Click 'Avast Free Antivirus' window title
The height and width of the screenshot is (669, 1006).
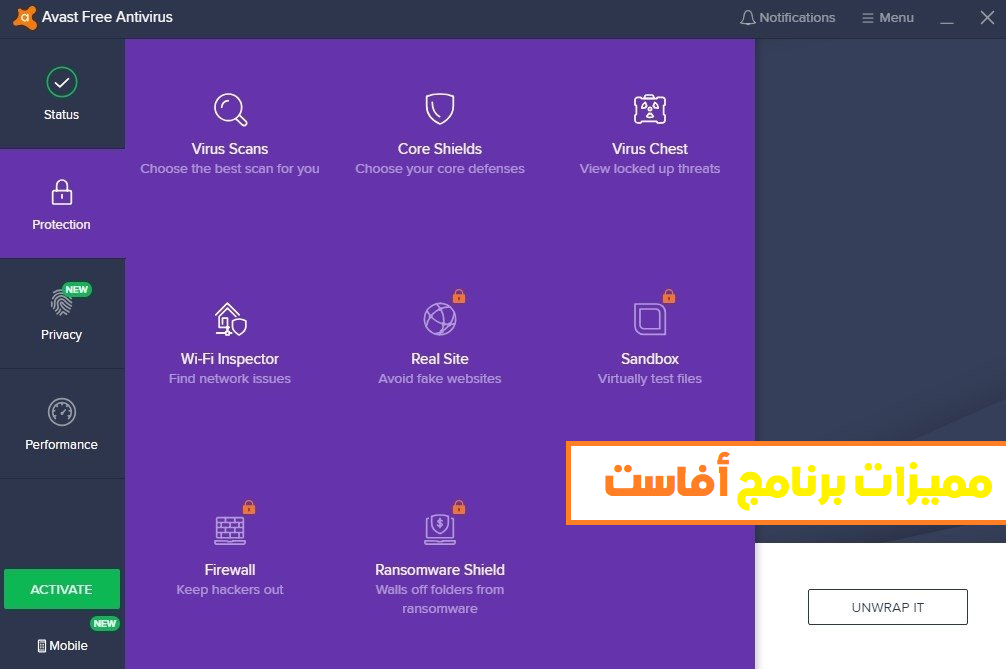coord(107,17)
